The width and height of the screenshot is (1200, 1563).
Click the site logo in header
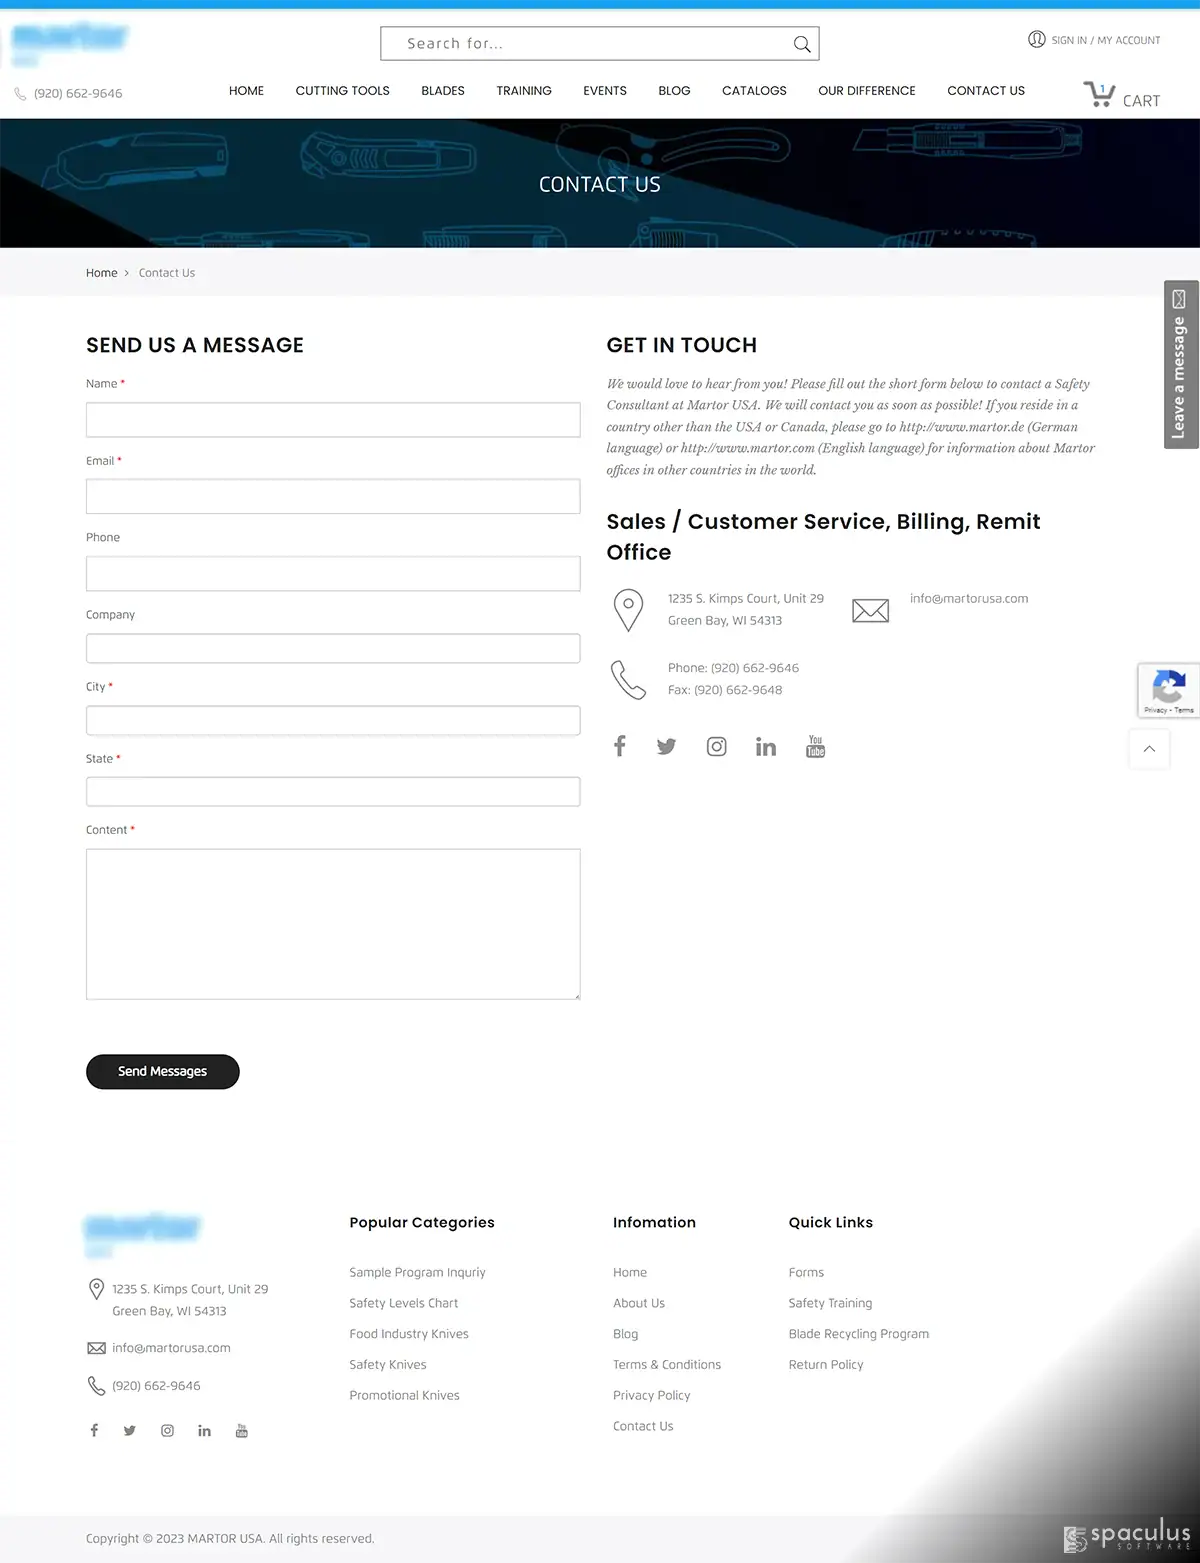pos(70,44)
